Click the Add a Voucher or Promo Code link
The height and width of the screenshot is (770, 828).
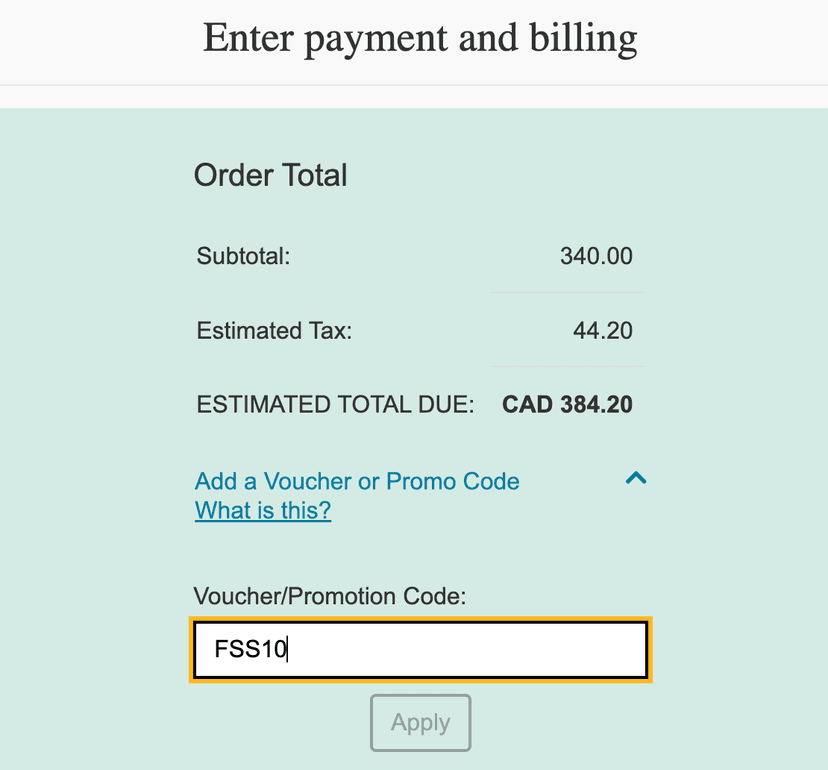click(357, 481)
